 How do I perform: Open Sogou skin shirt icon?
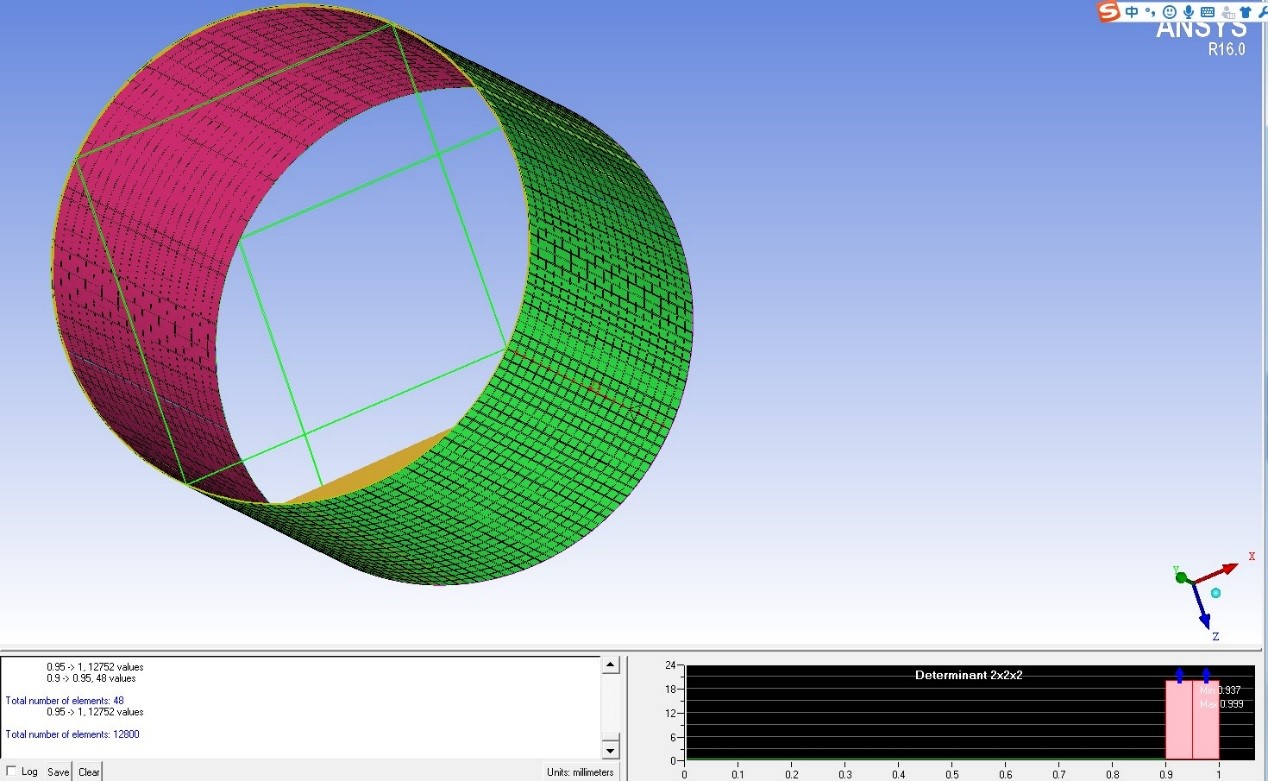point(1245,12)
